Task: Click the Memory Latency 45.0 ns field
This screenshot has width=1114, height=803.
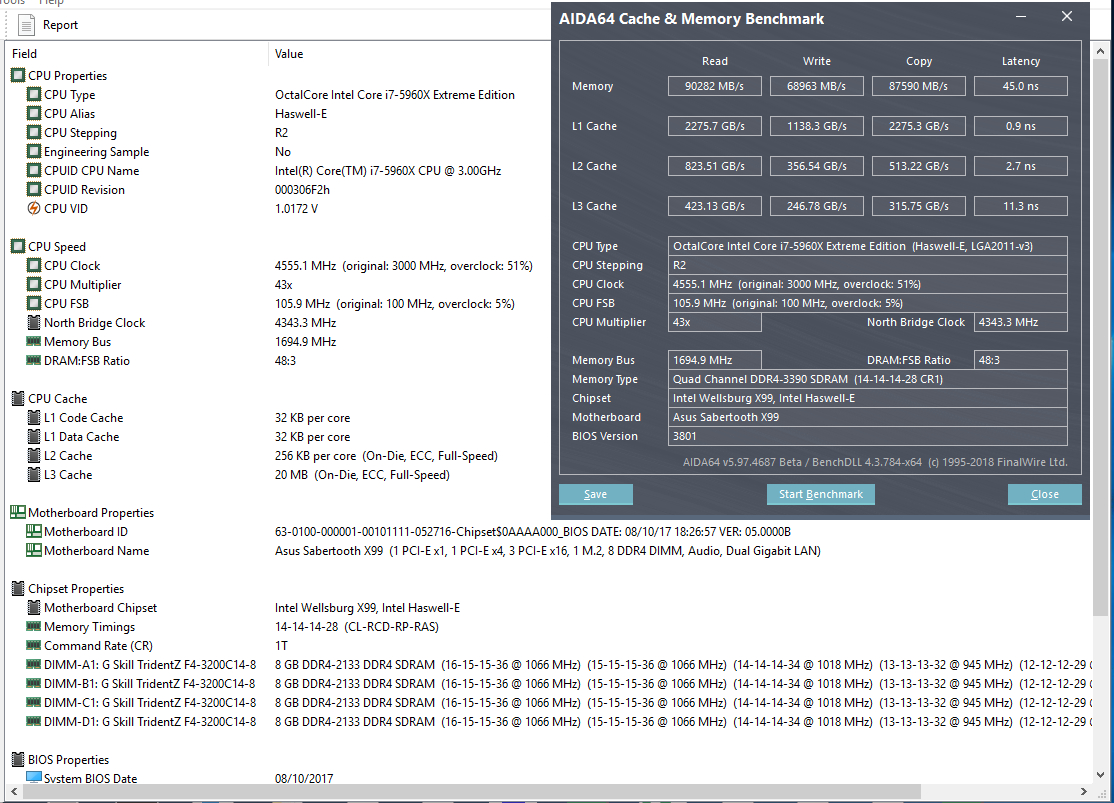Action: click(x=1021, y=86)
